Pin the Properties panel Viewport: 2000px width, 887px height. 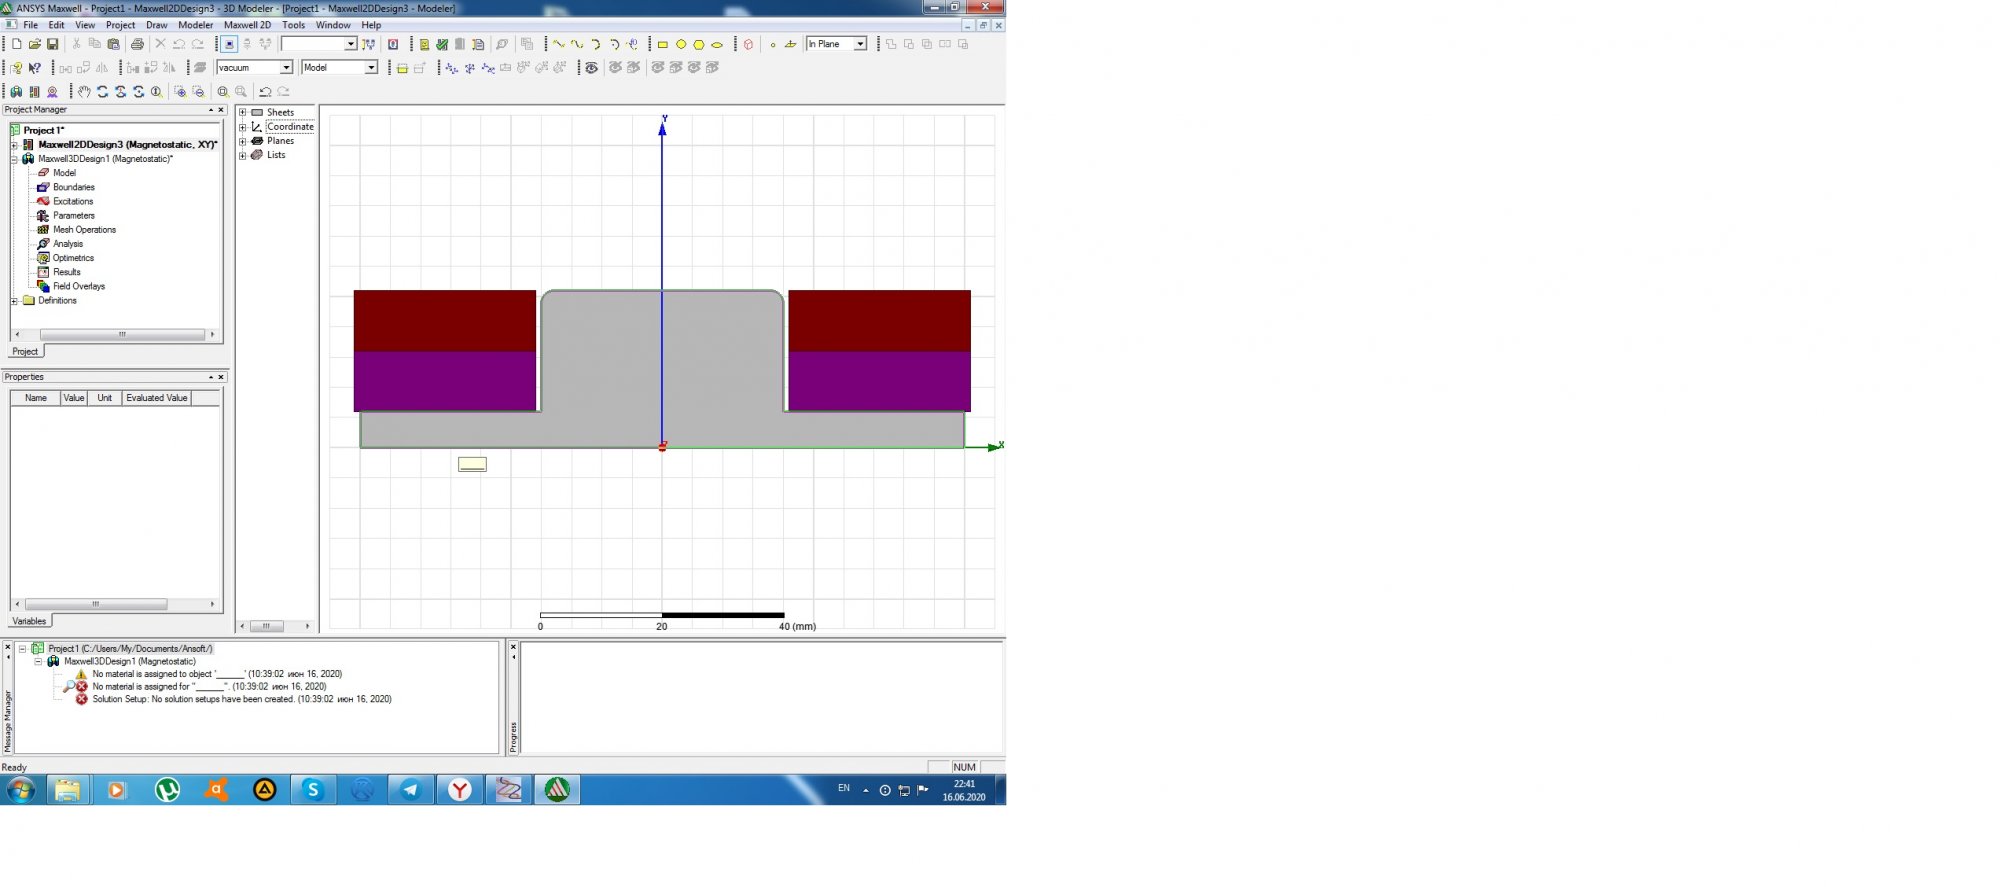coord(210,377)
